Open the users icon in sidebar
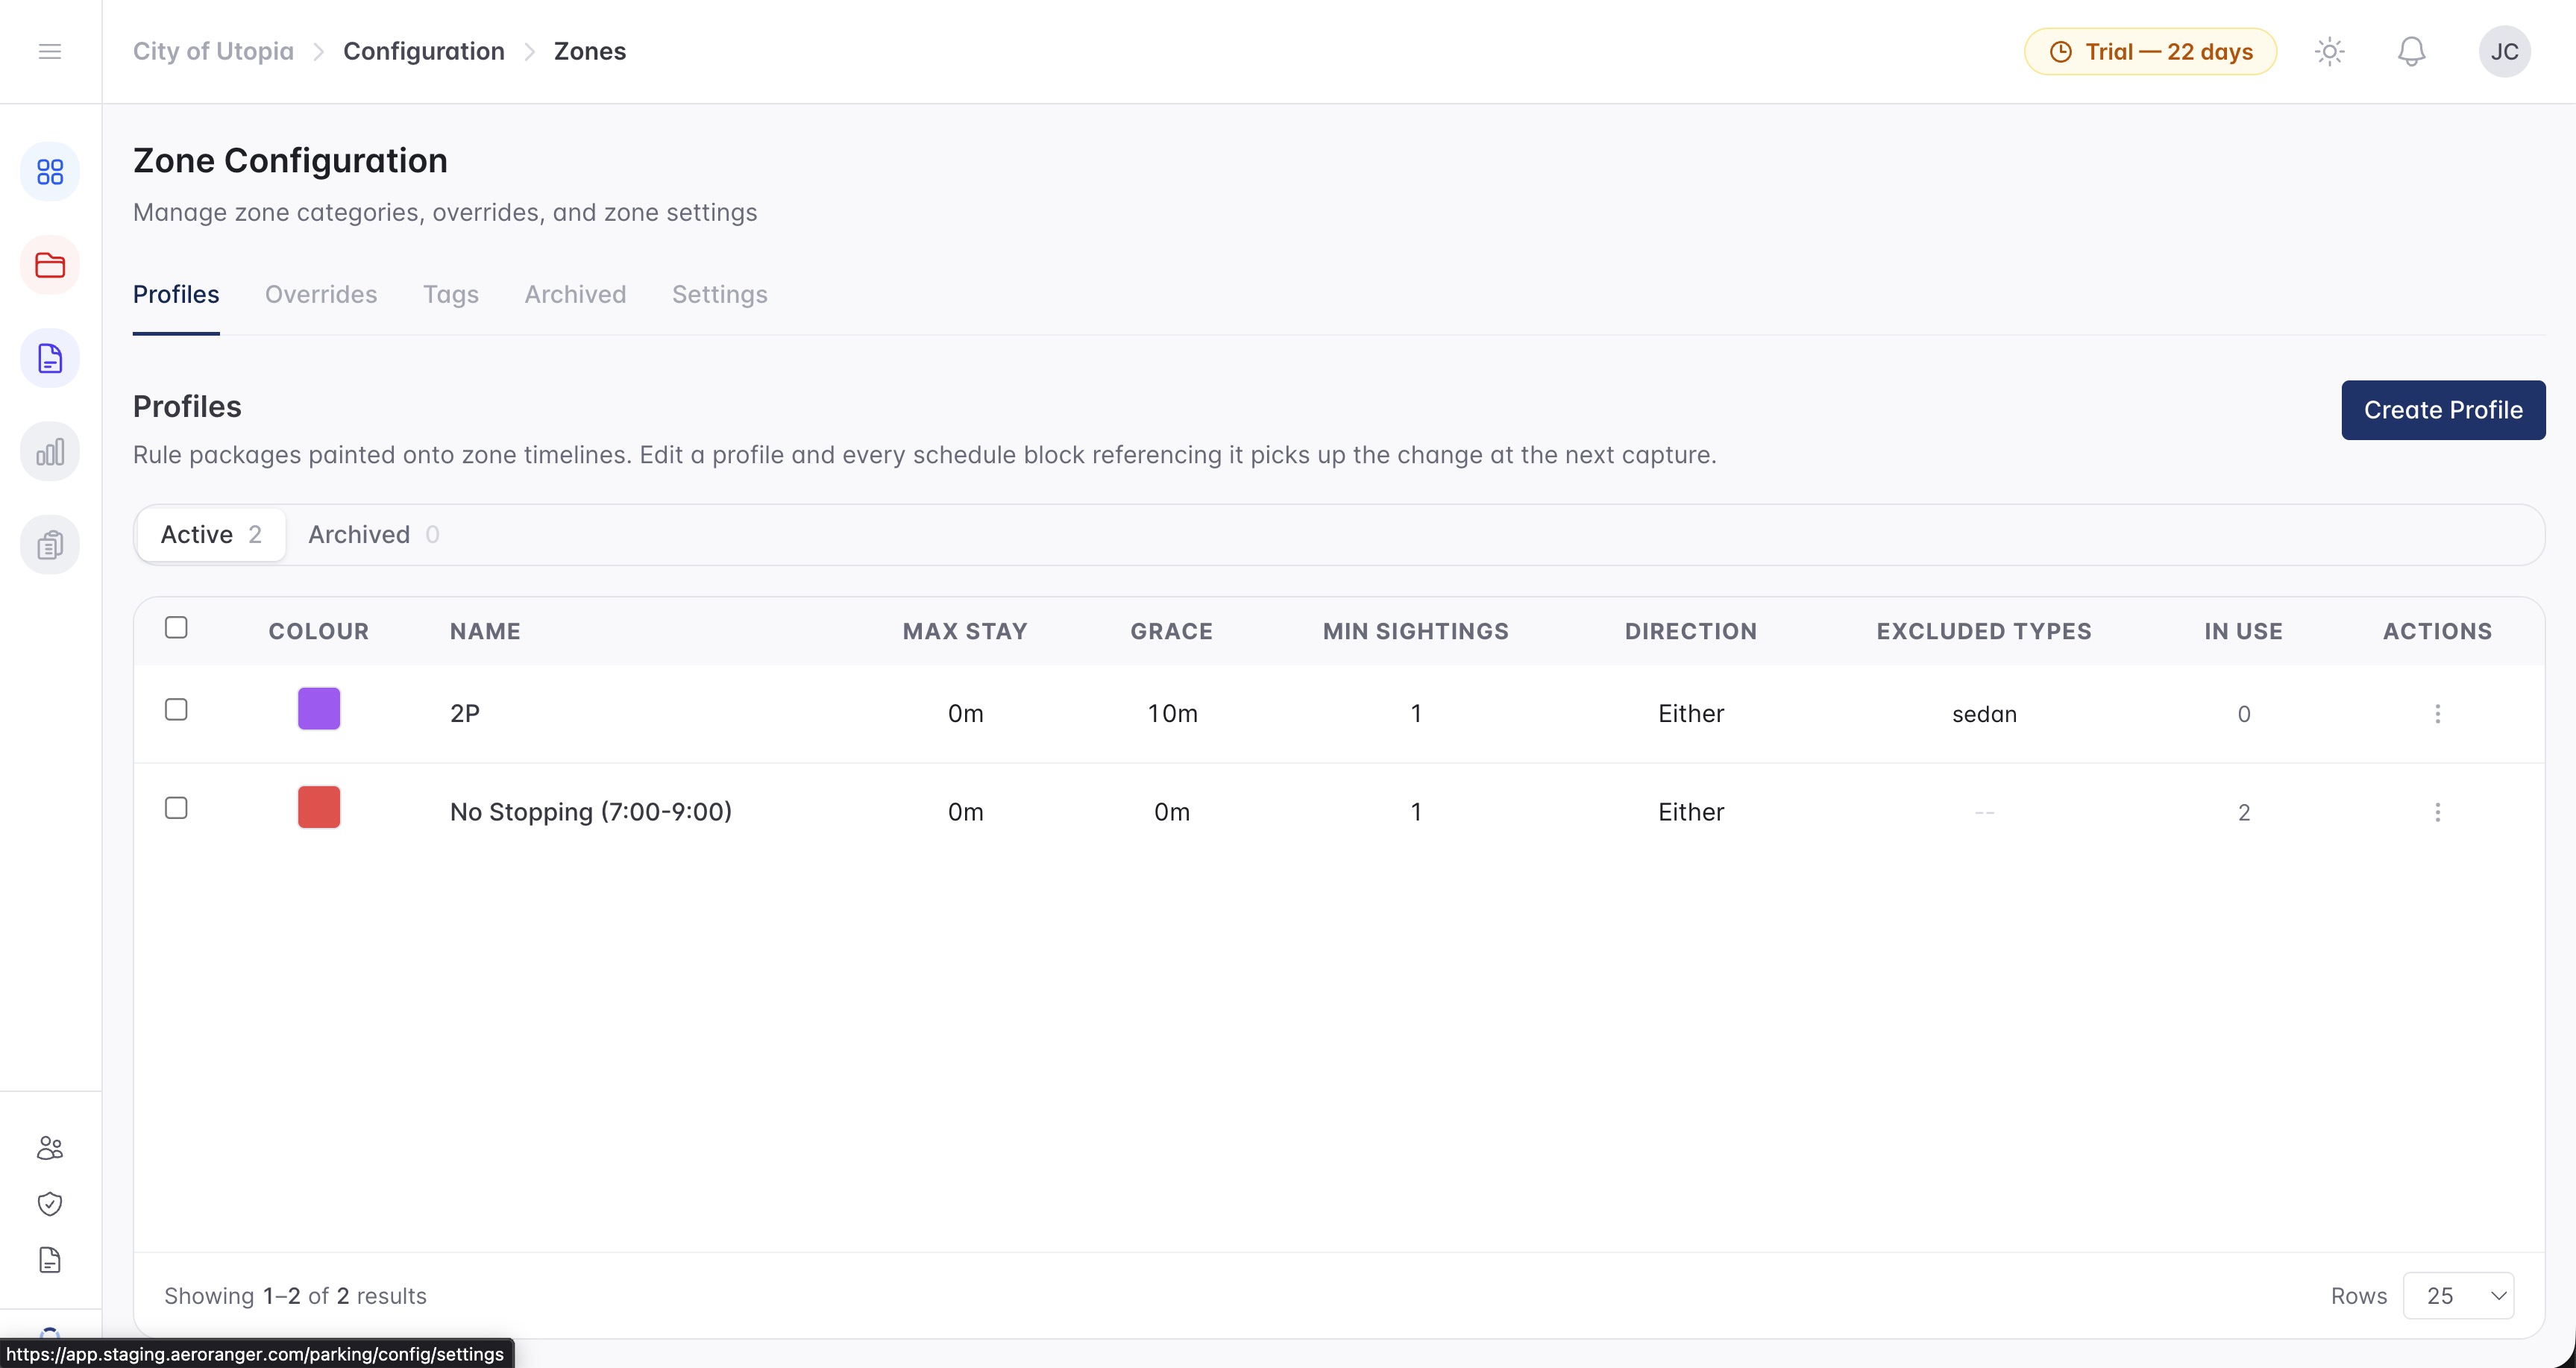Viewport: 2576px width, 1368px height. point(50,1148)
